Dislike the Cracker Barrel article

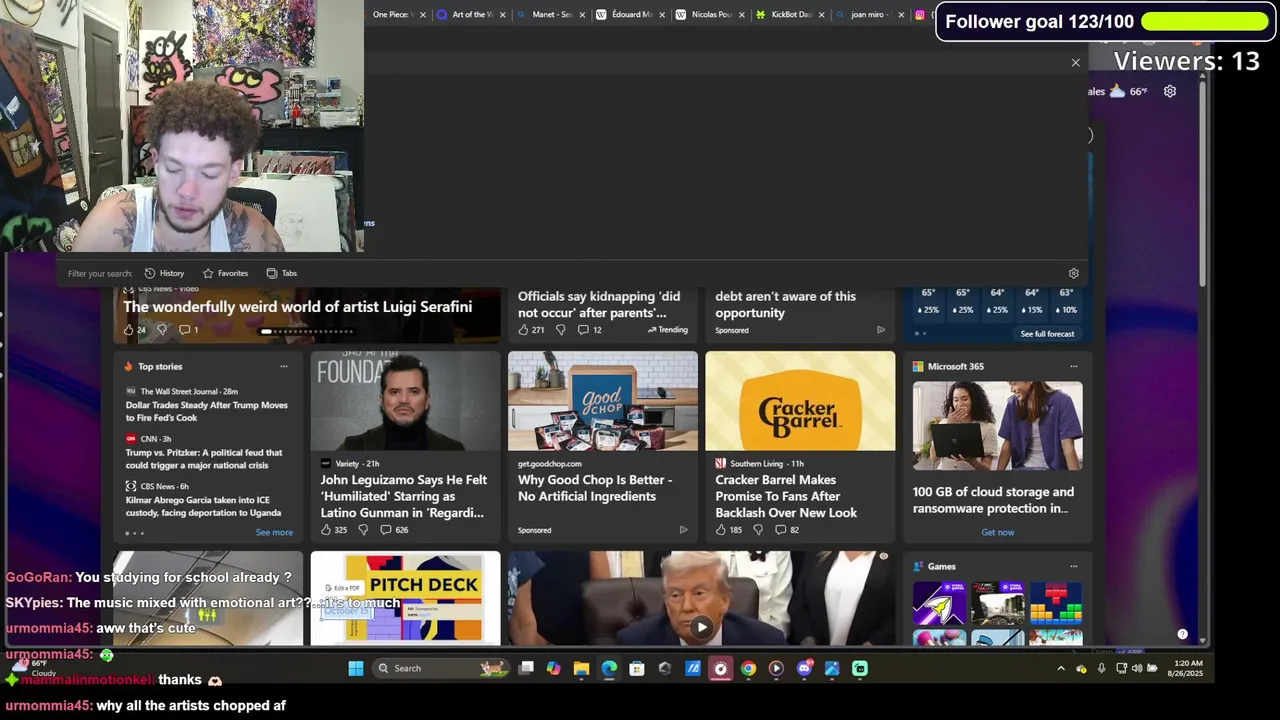757,530
